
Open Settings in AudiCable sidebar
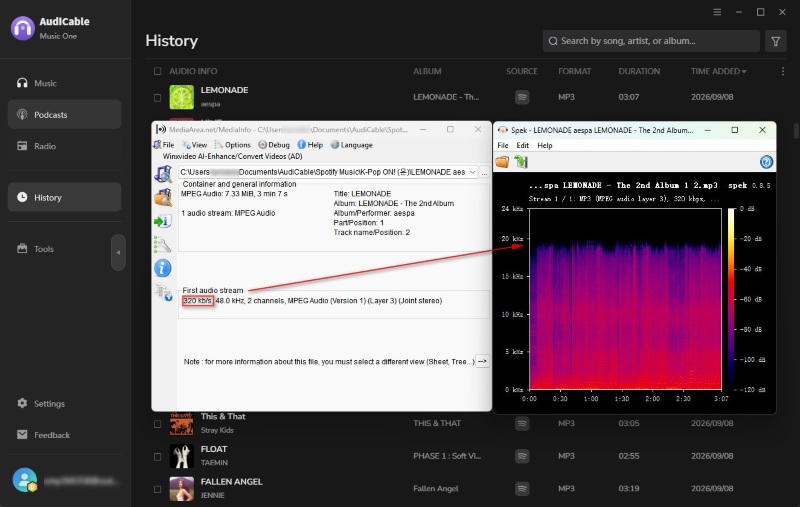pos(64,403)
